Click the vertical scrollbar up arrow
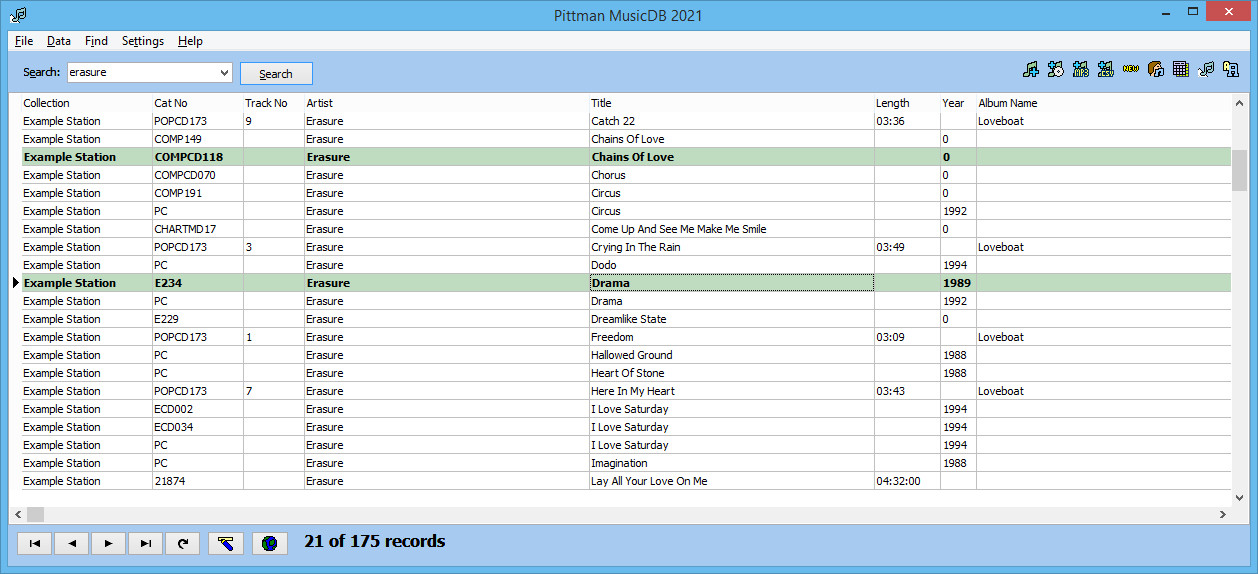The height and width of the screenshot is (574, 1258). pos(1240,103)
